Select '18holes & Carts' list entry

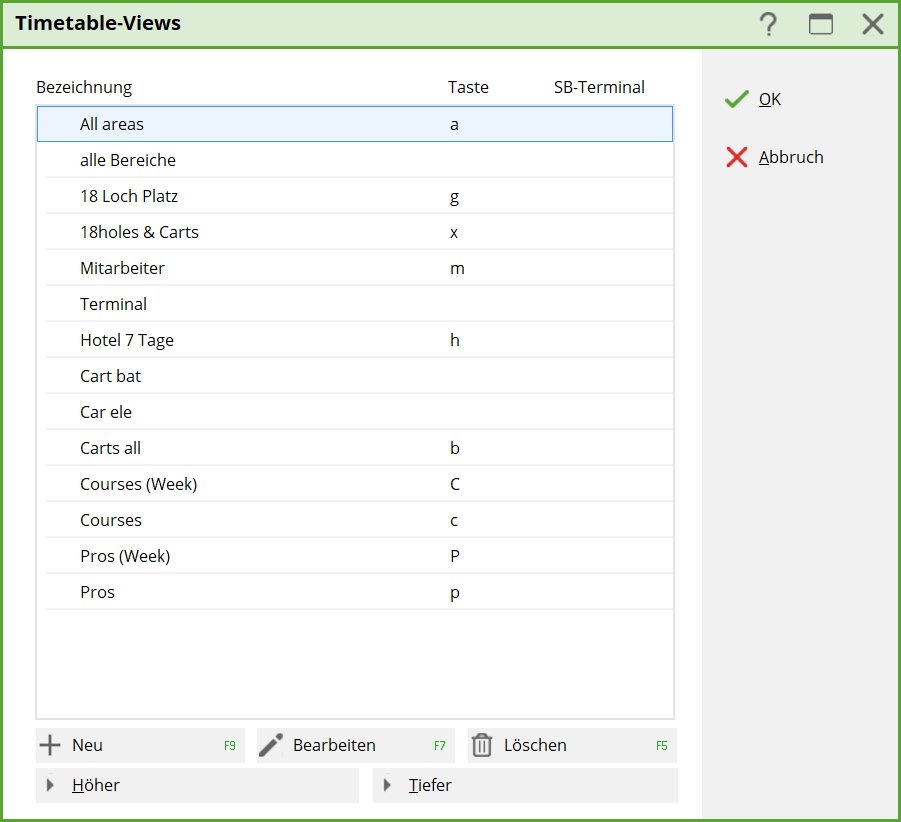[x=139, y=233]
